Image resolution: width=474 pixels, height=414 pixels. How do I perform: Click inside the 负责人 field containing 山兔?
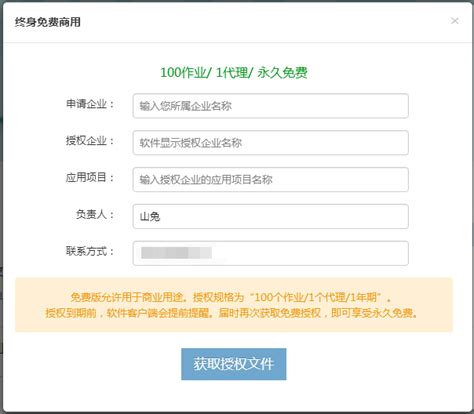click(x=271, y=216)
